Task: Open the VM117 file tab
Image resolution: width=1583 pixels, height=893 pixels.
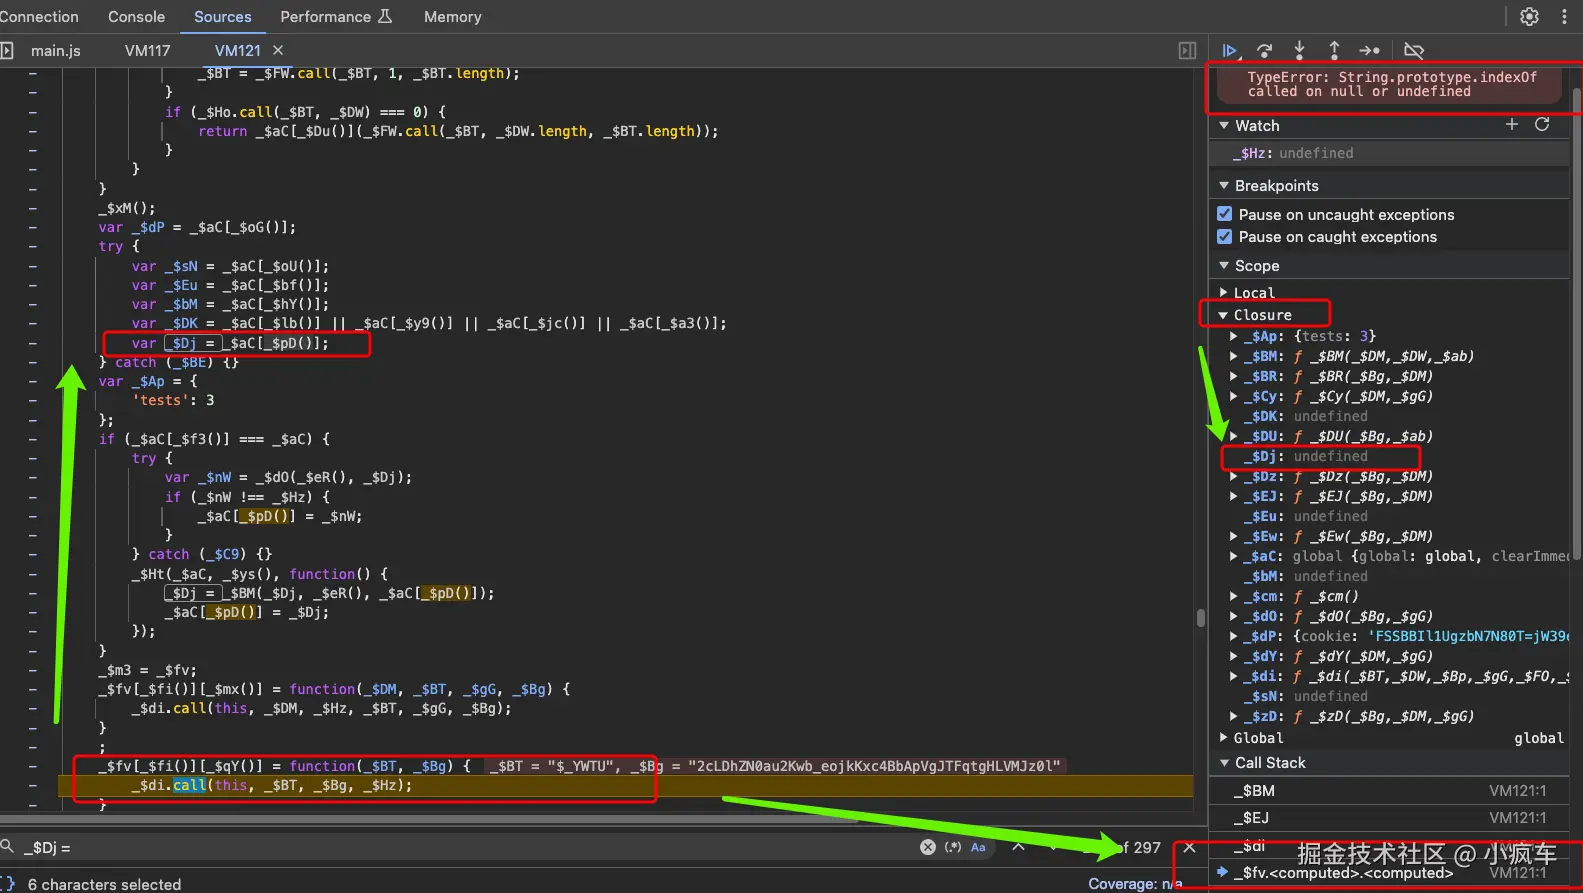Action: point(147,50)
